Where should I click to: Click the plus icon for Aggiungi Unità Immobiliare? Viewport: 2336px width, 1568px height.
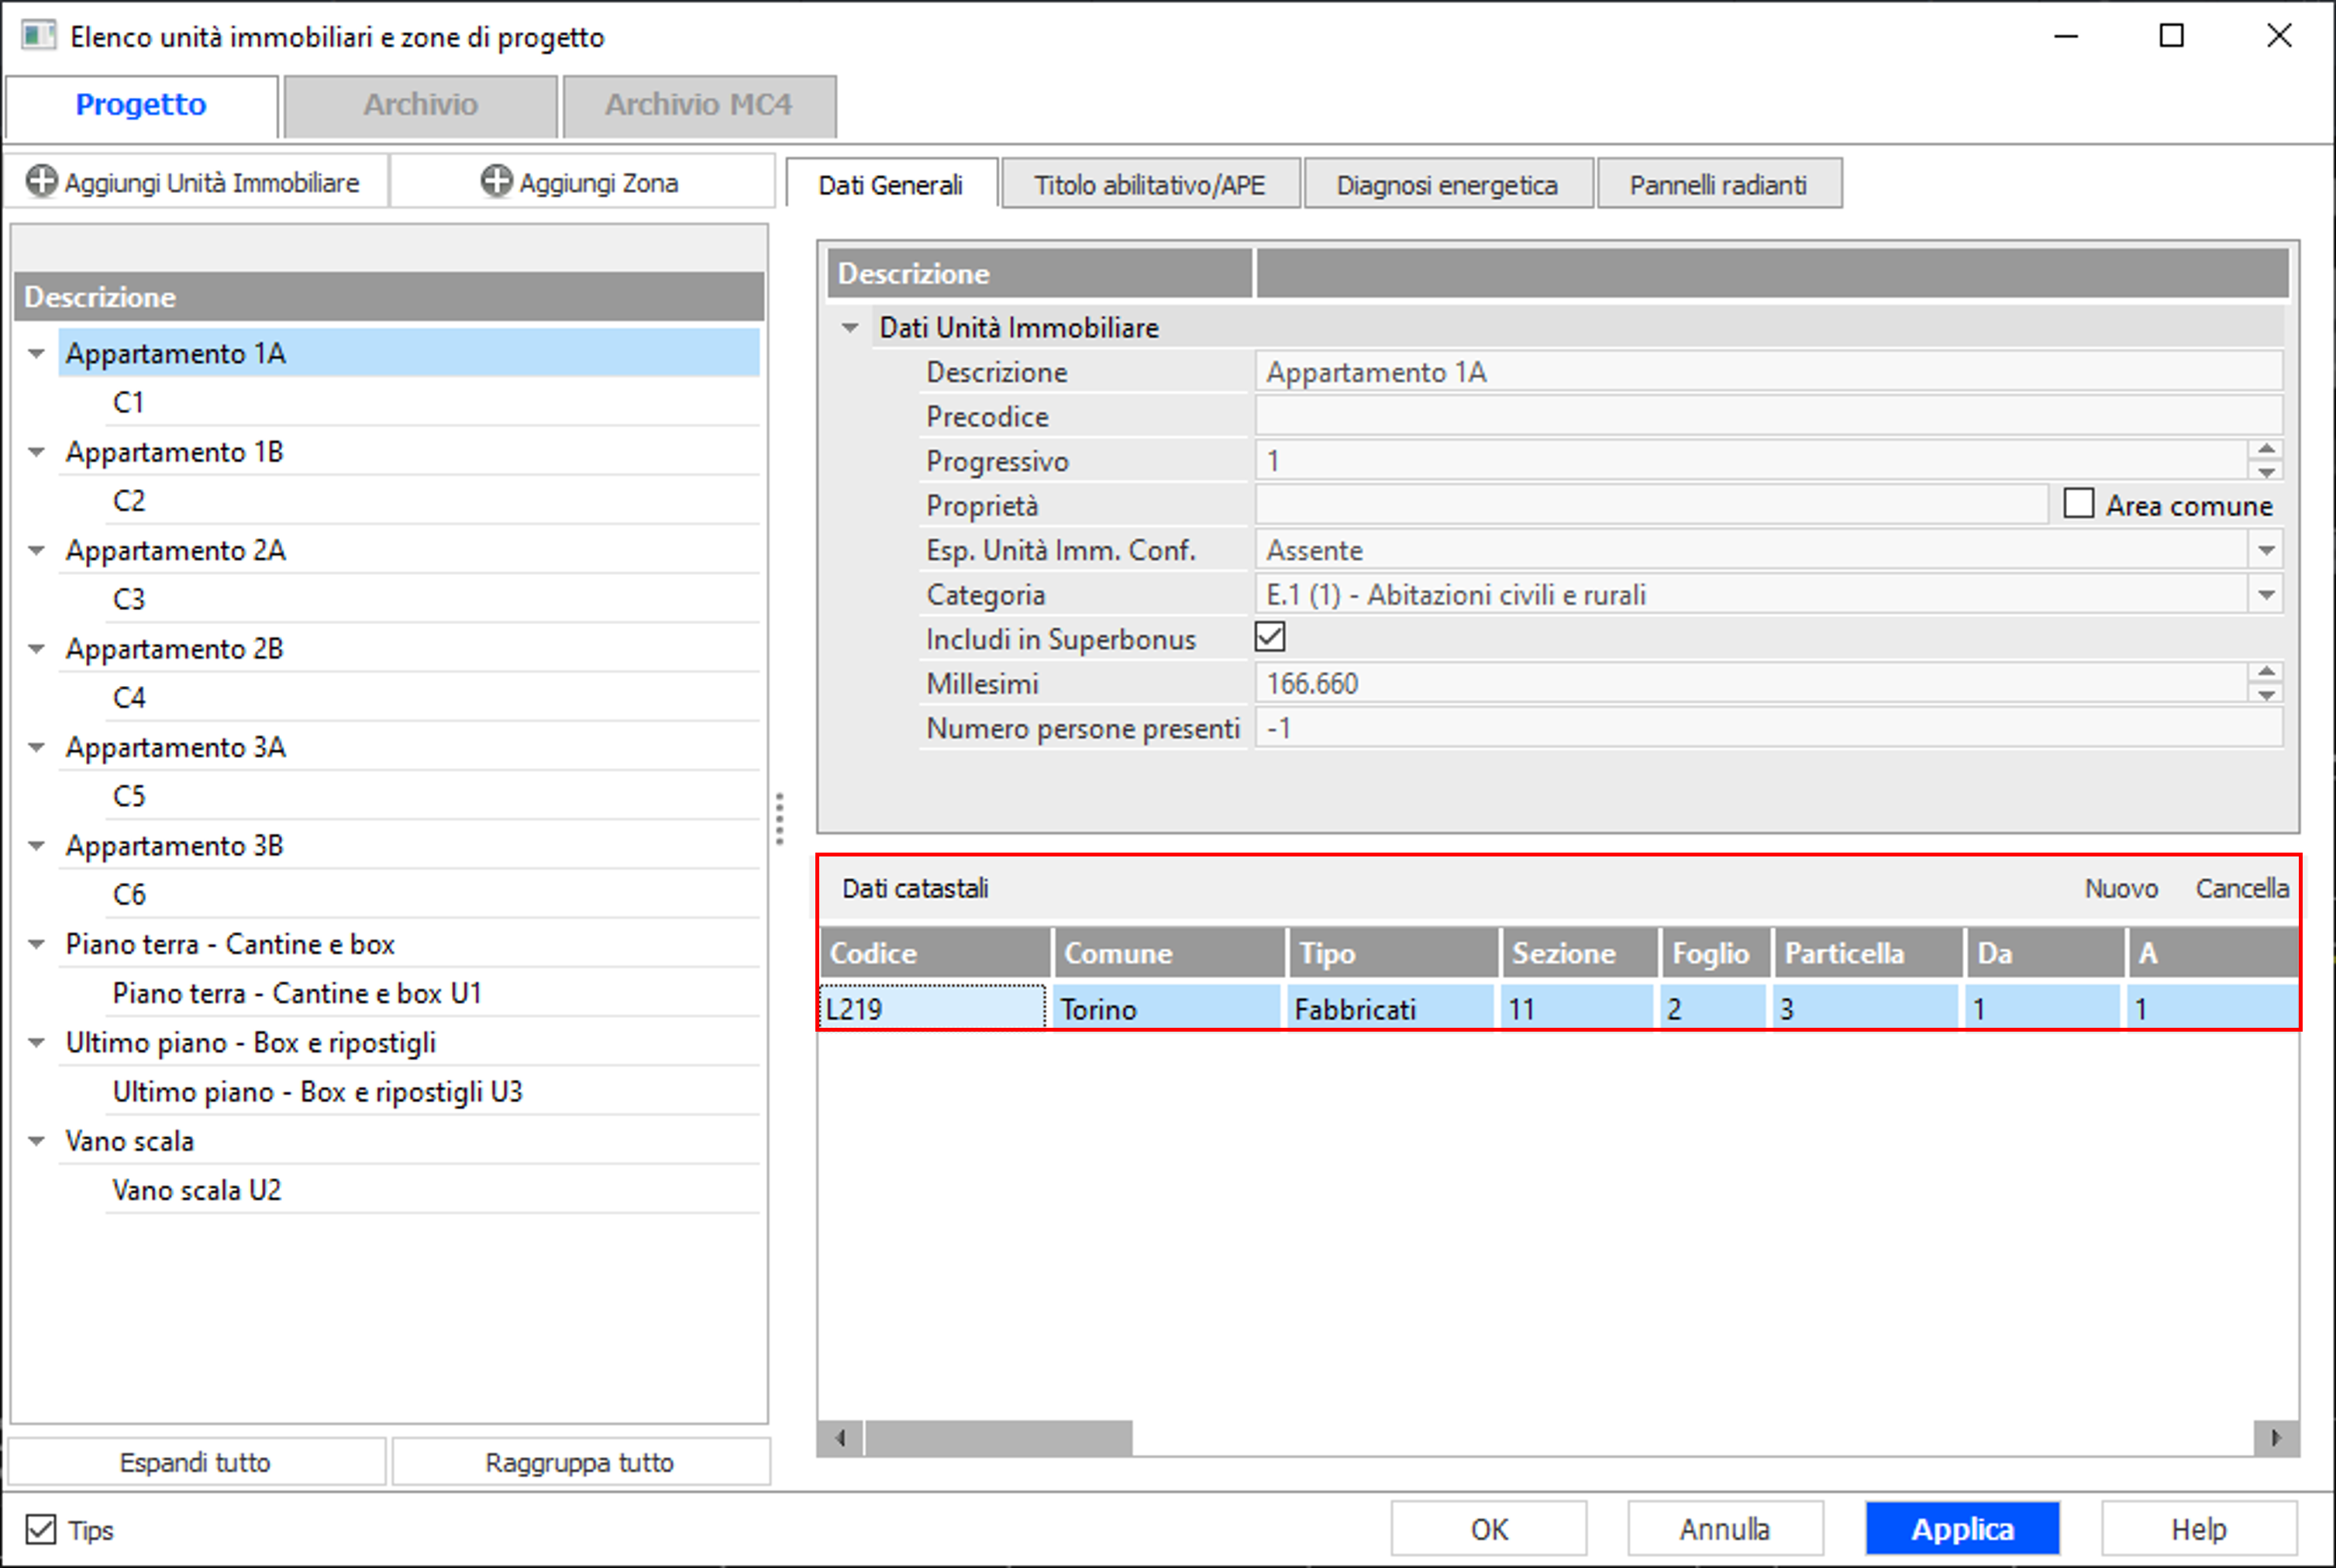tap(41, 181)
